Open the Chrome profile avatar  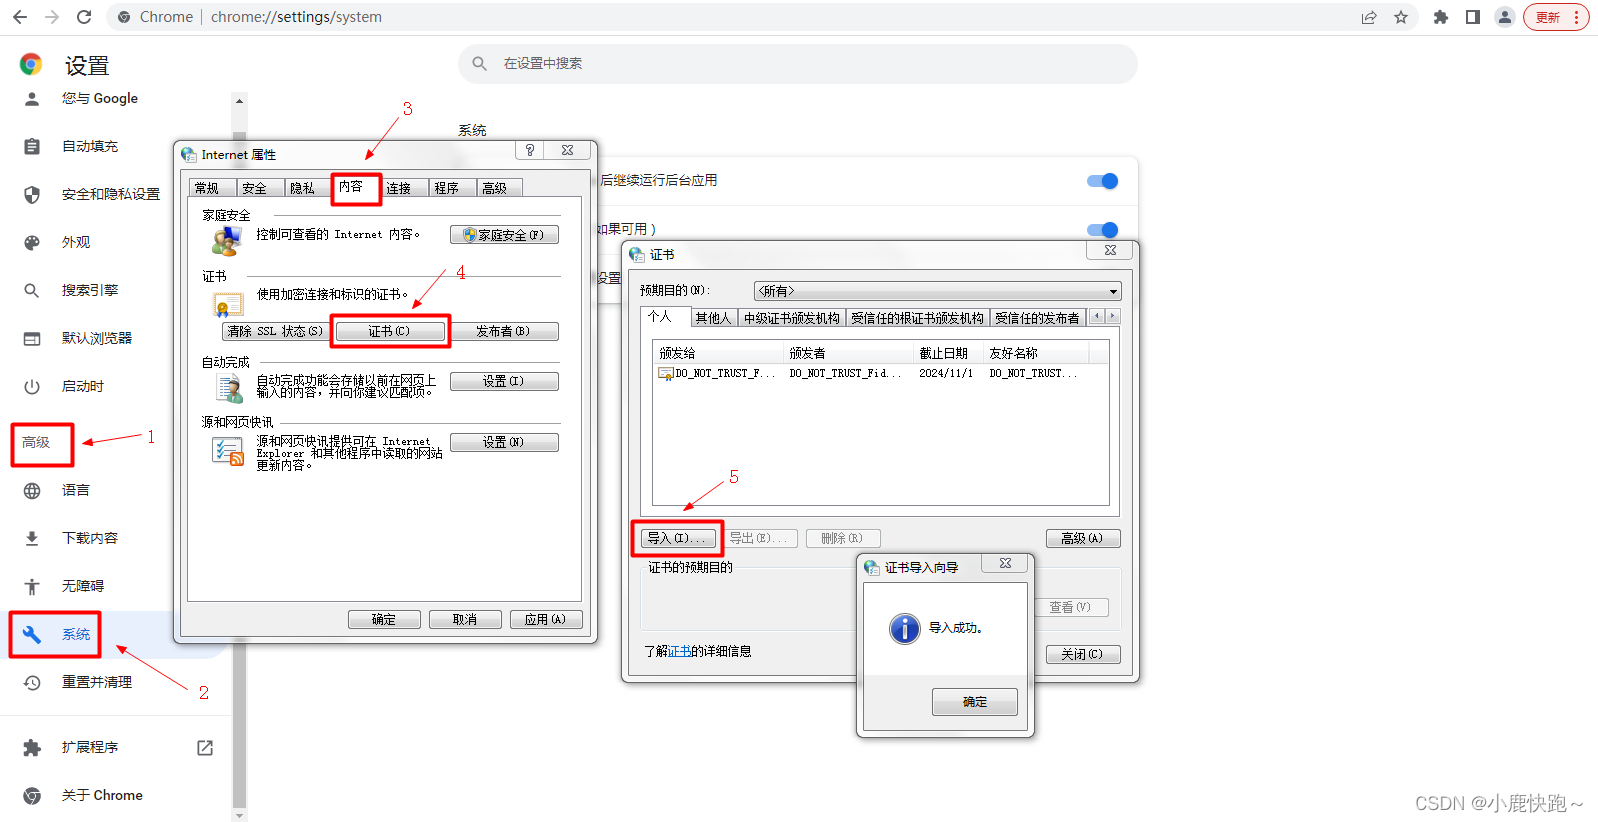[x=1505, y=17]
